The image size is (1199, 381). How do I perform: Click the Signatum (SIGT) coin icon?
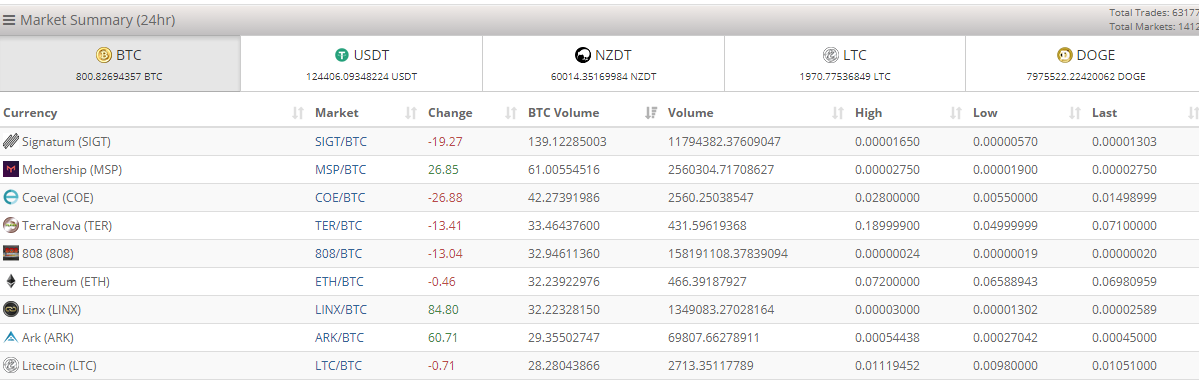point(11,142)
